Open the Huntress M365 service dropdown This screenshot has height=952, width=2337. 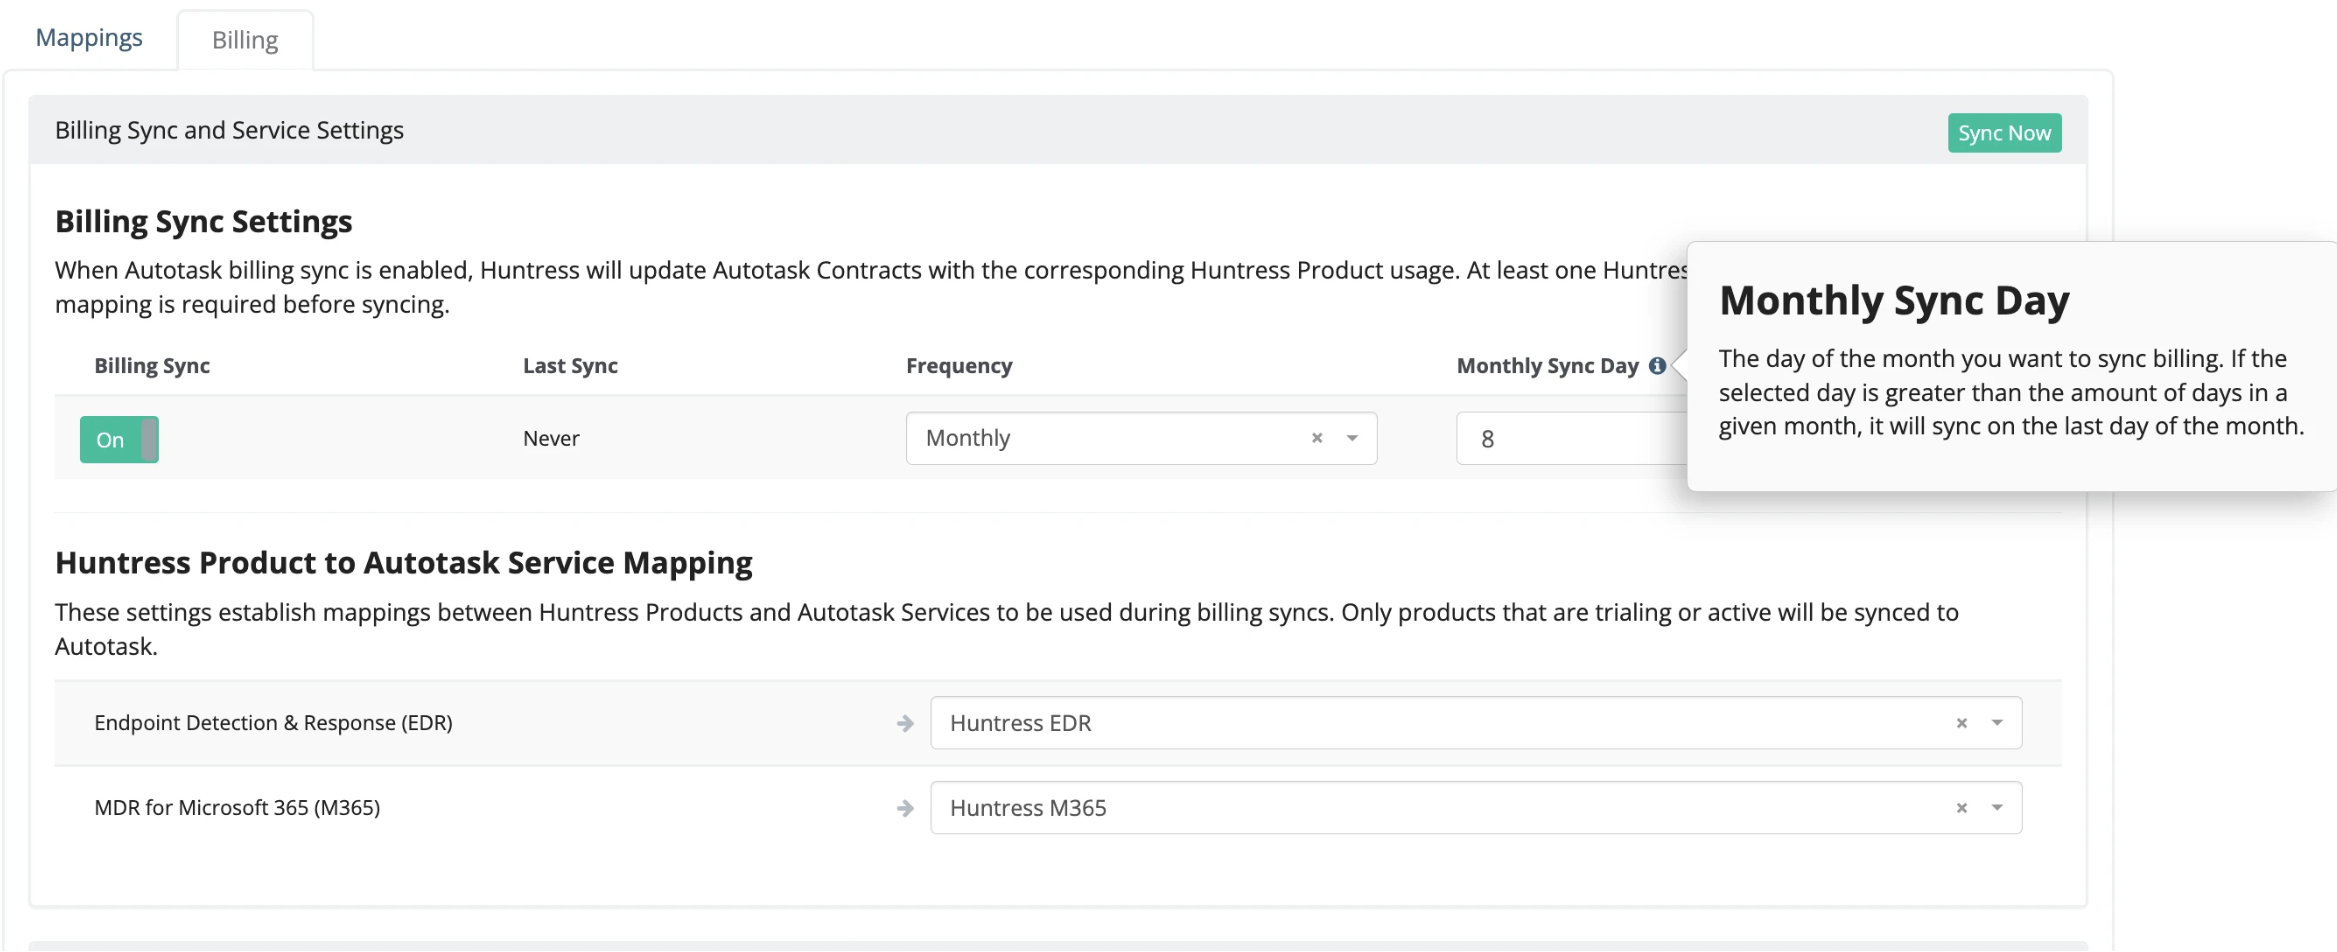coord(1476,808)
